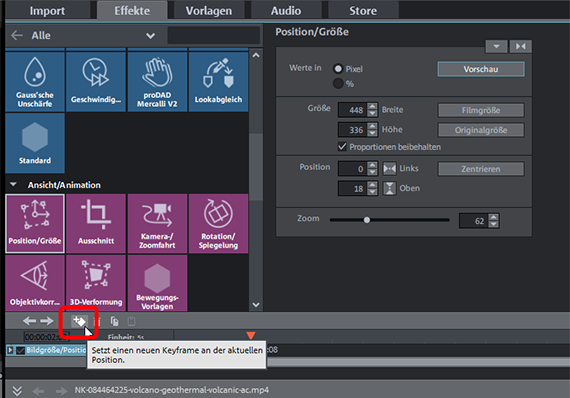The height and width of the screenshot is (398, 570).
Task: Switch to the Effekte tab
Action: tap(132, 10)
